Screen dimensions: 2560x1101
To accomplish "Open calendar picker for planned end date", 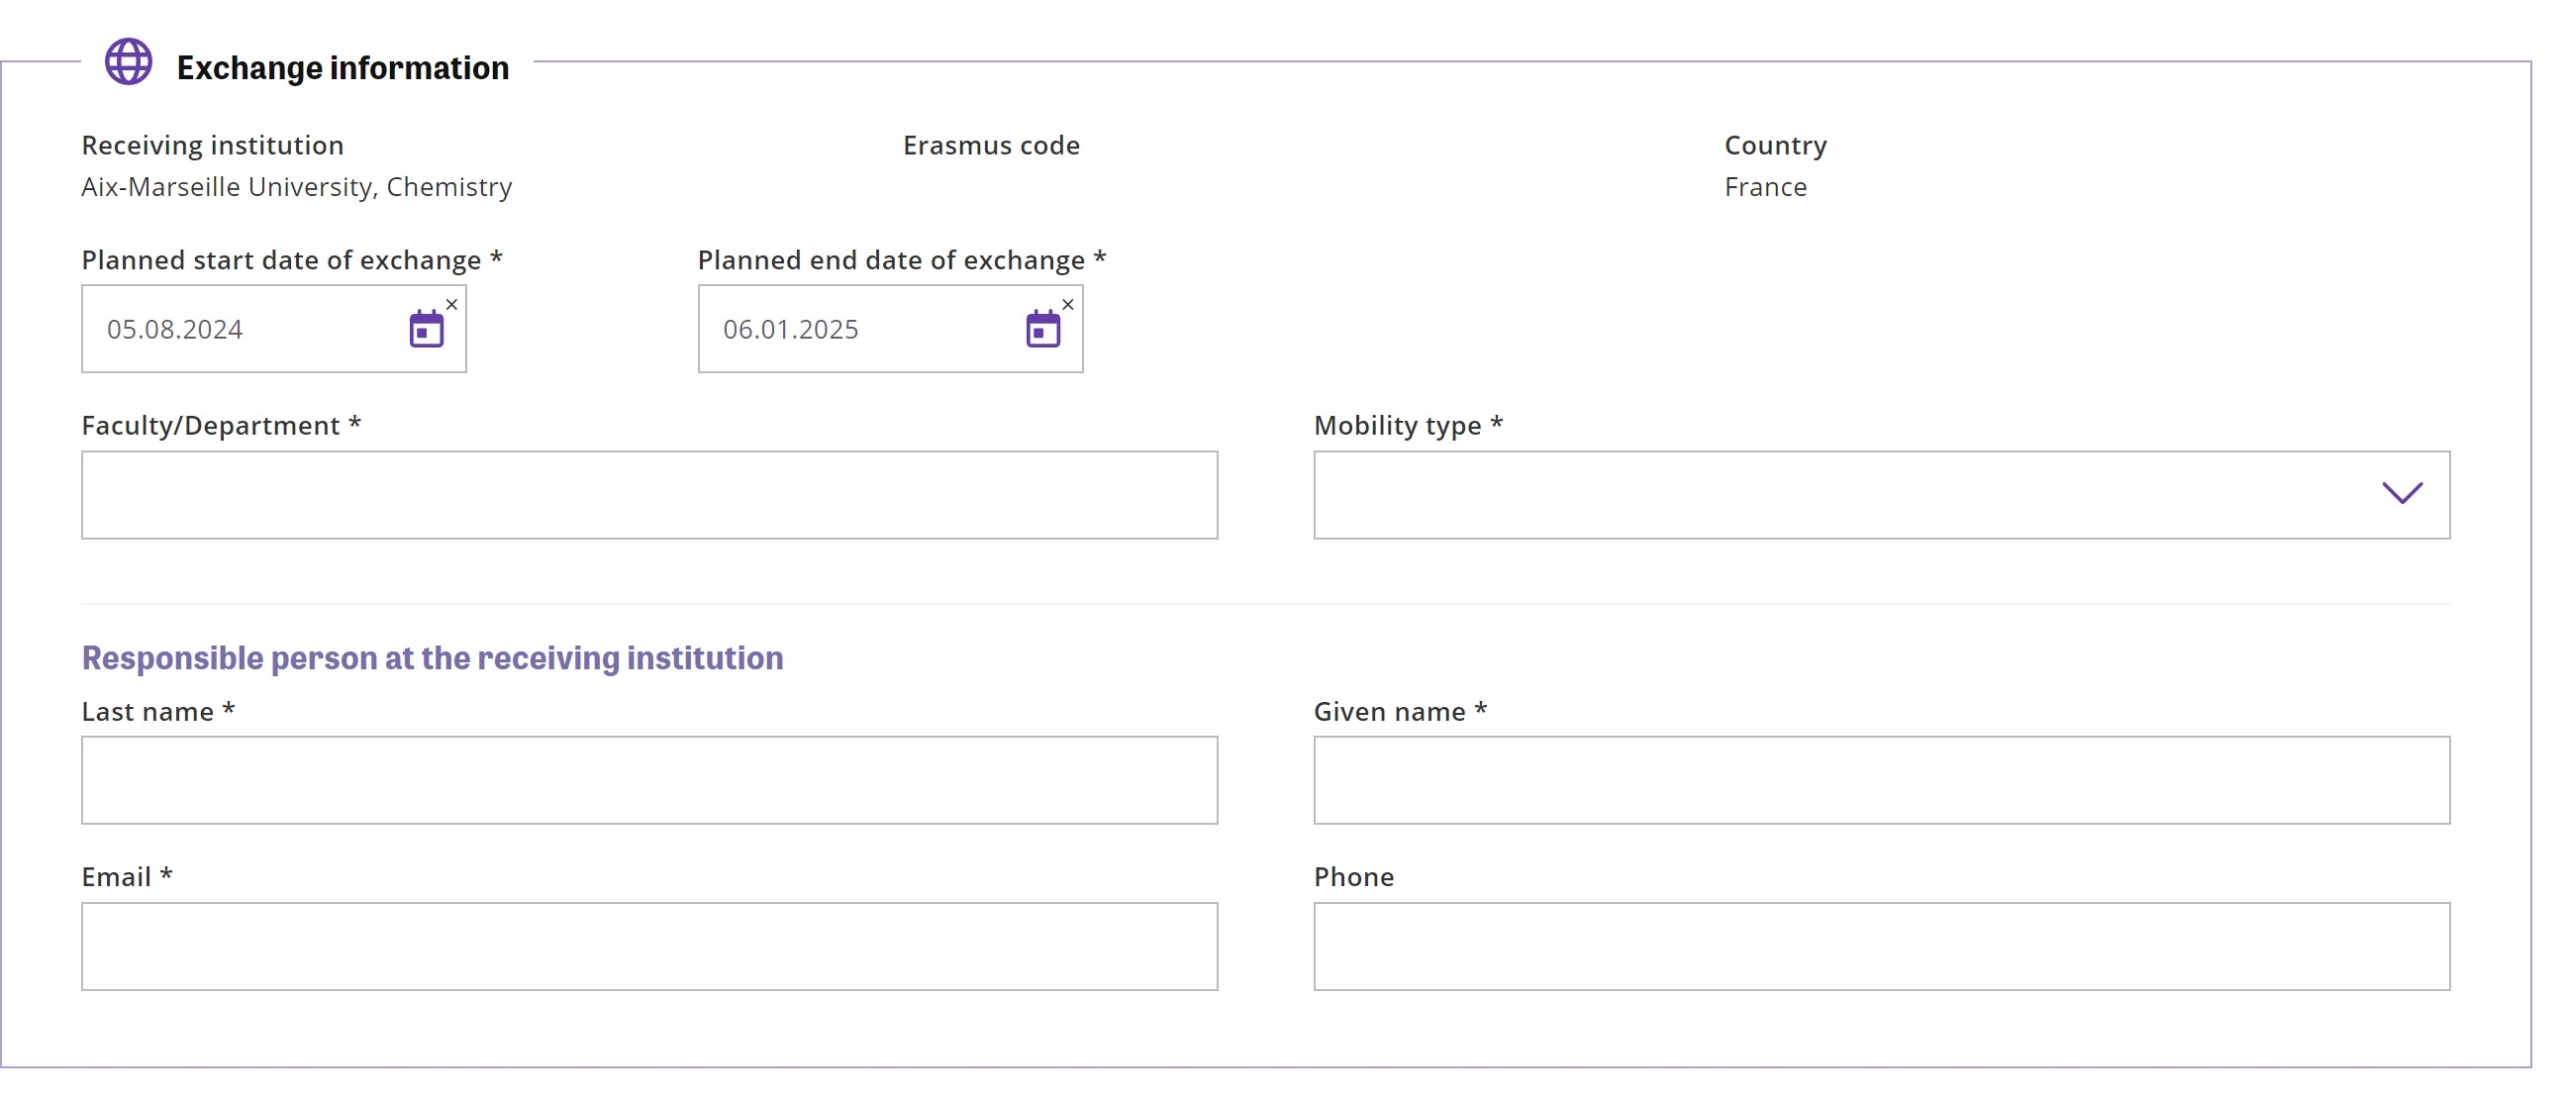I will pyautogui.click(x=1042, y=328).
